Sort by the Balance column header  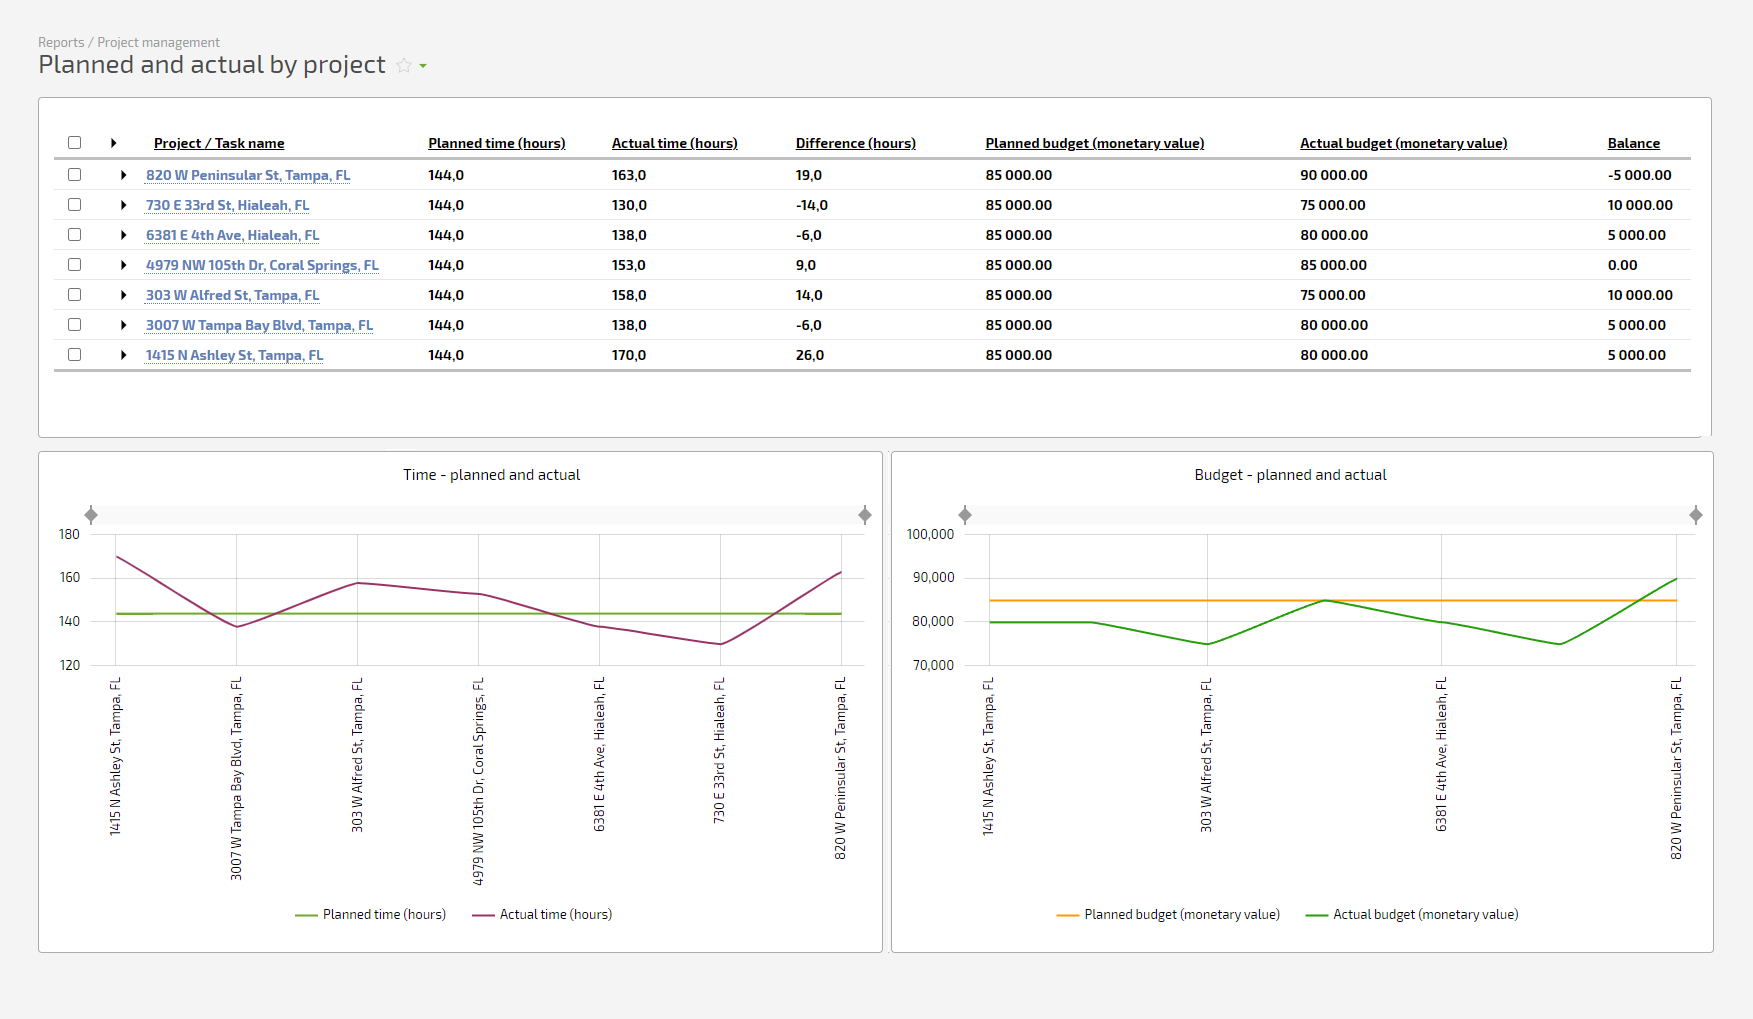pos(1633,143)
